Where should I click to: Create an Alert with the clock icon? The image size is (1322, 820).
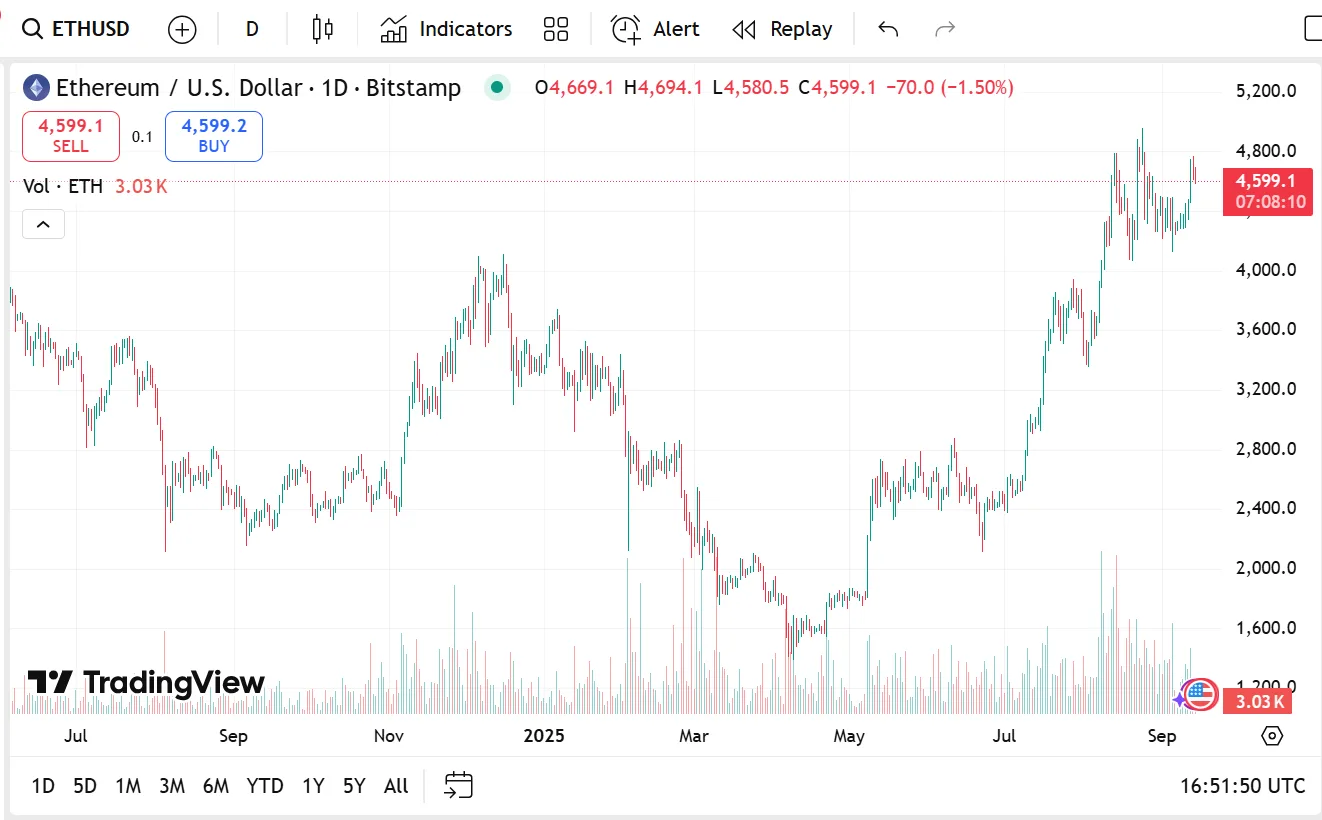[x=655, y=29]
